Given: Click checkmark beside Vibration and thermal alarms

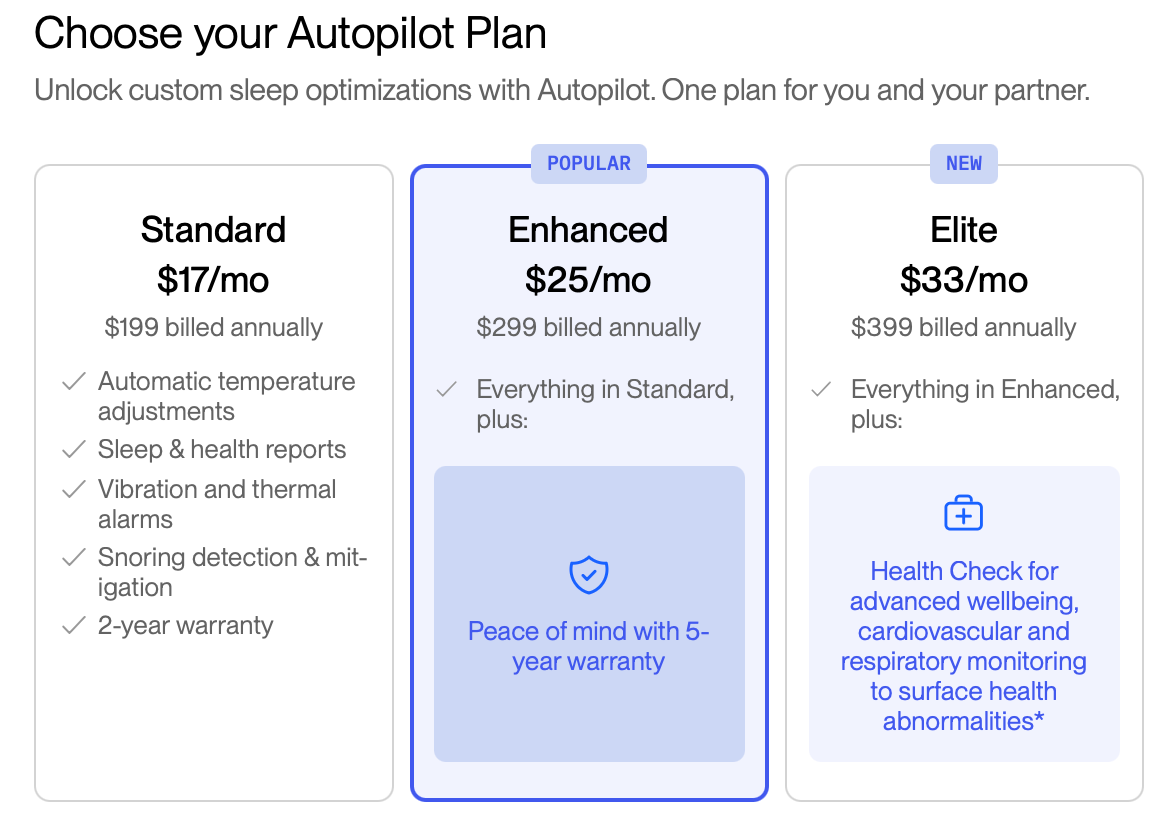Looking at the screenshot, I should coord(74,490).
